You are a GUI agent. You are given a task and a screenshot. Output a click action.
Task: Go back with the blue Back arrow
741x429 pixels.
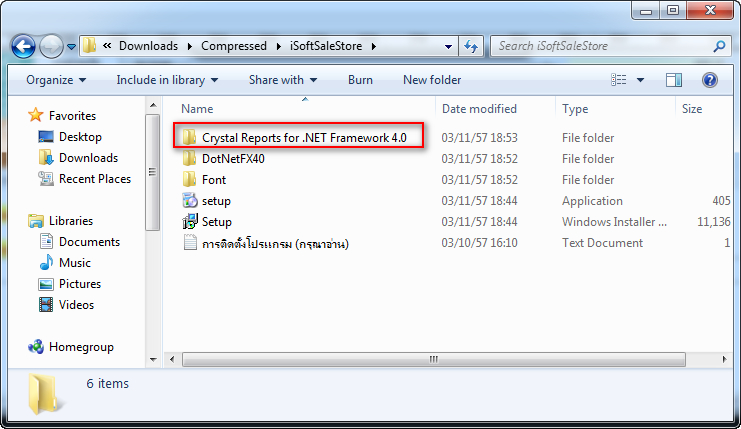point(23,46)
